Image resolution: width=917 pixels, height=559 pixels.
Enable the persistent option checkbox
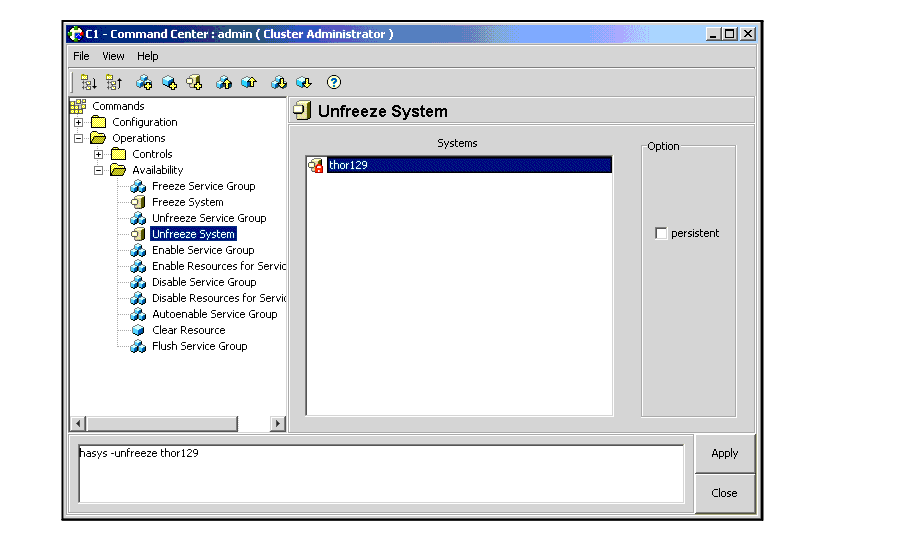pos(661,234)
